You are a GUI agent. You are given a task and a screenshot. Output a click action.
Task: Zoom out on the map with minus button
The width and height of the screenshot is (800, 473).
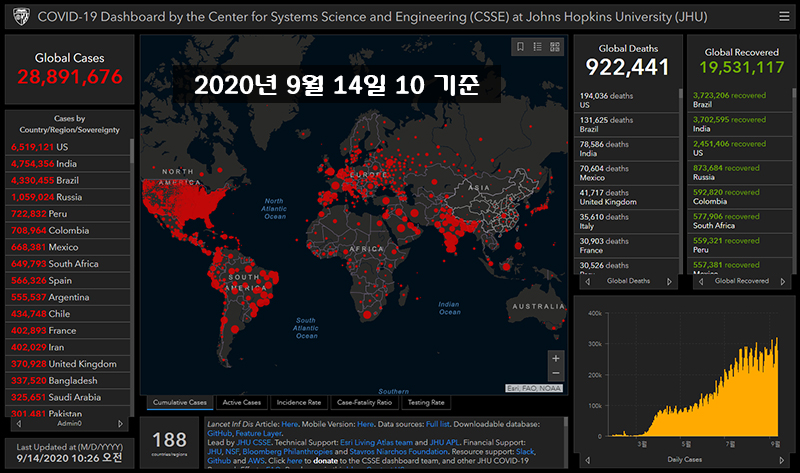pos(556,373)
